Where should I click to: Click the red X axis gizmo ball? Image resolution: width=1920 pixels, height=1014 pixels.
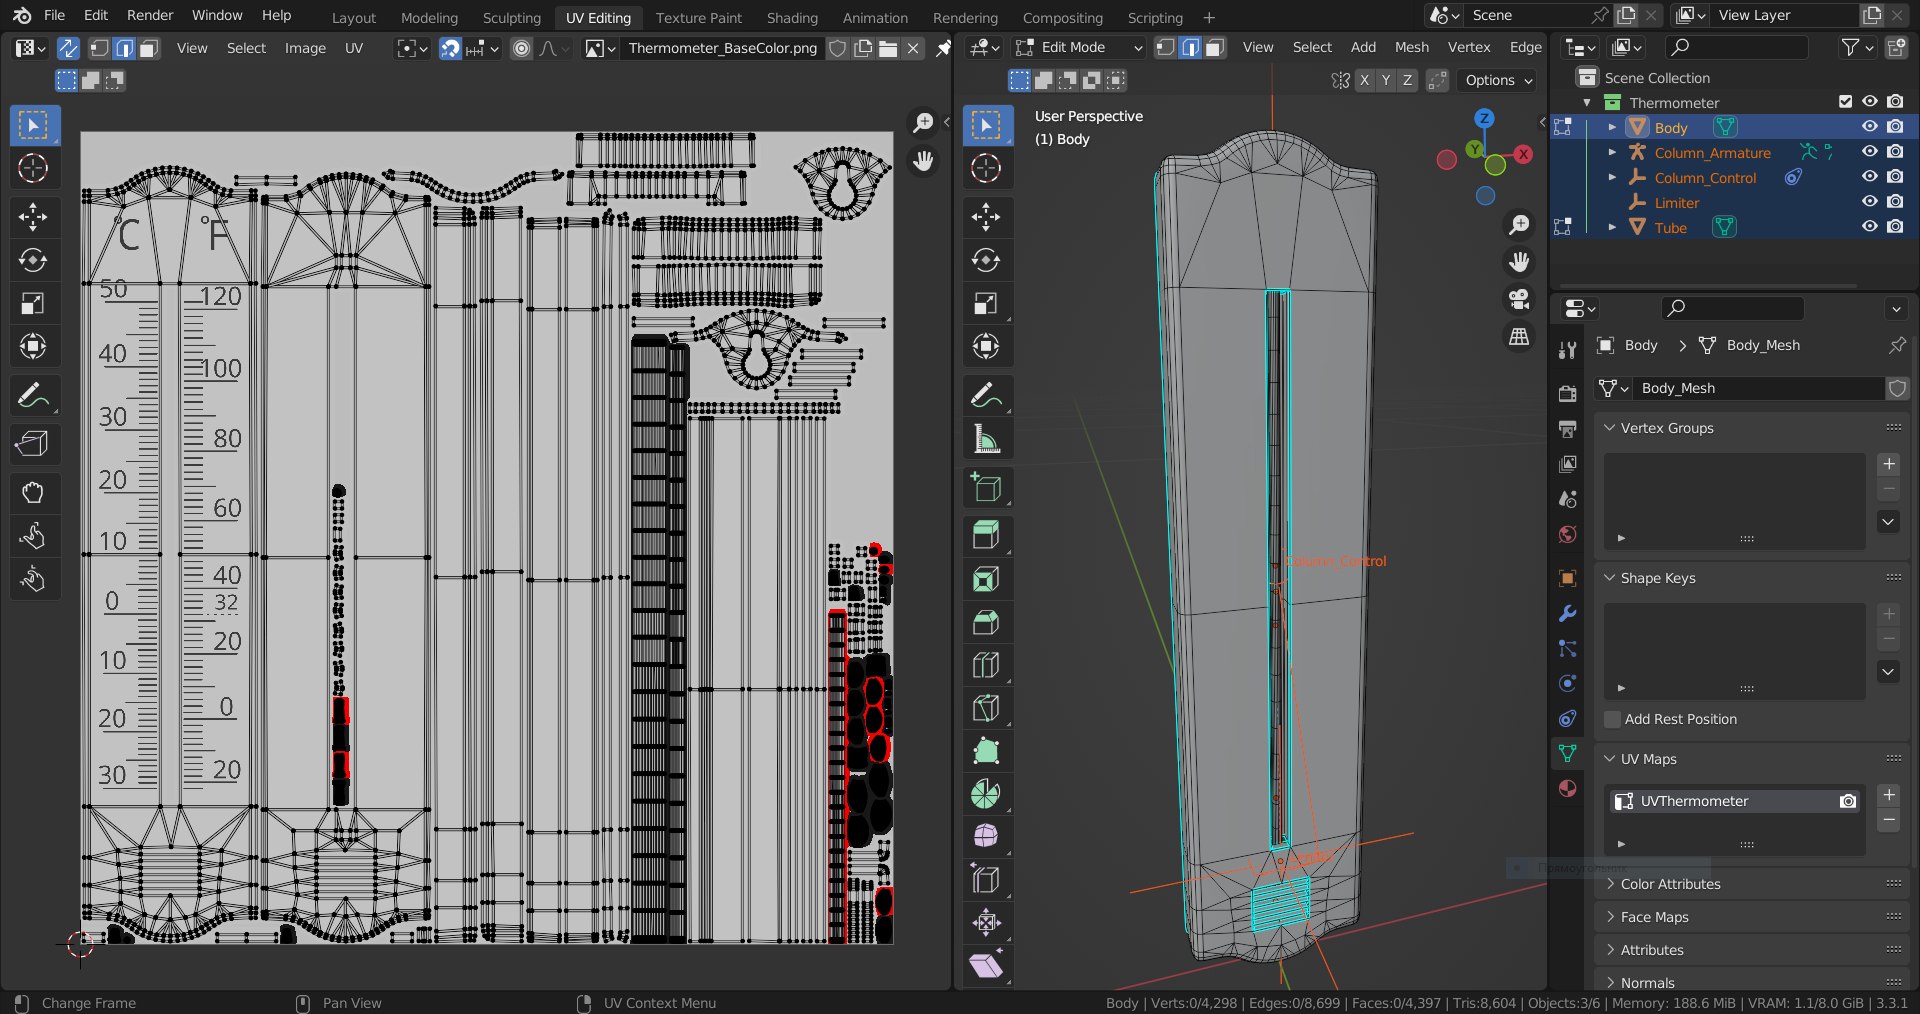click(1523, 154)
